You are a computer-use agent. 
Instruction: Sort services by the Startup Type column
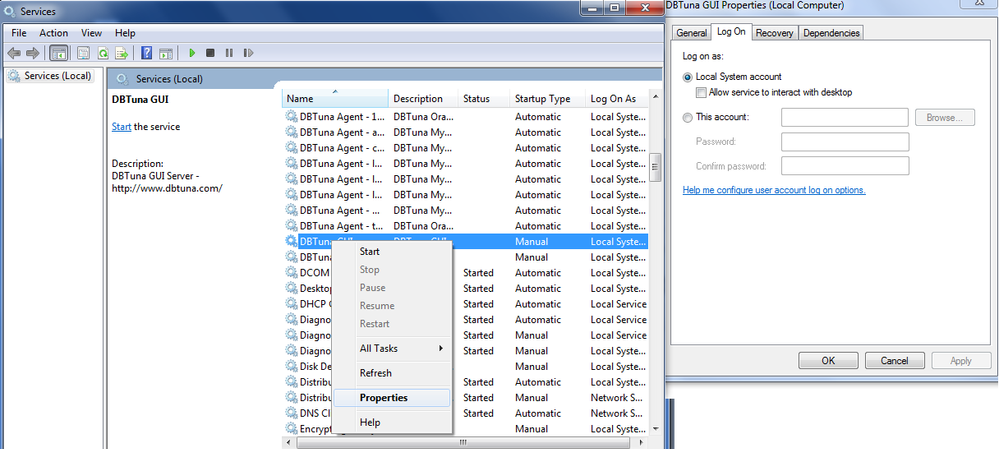point(543,99)
